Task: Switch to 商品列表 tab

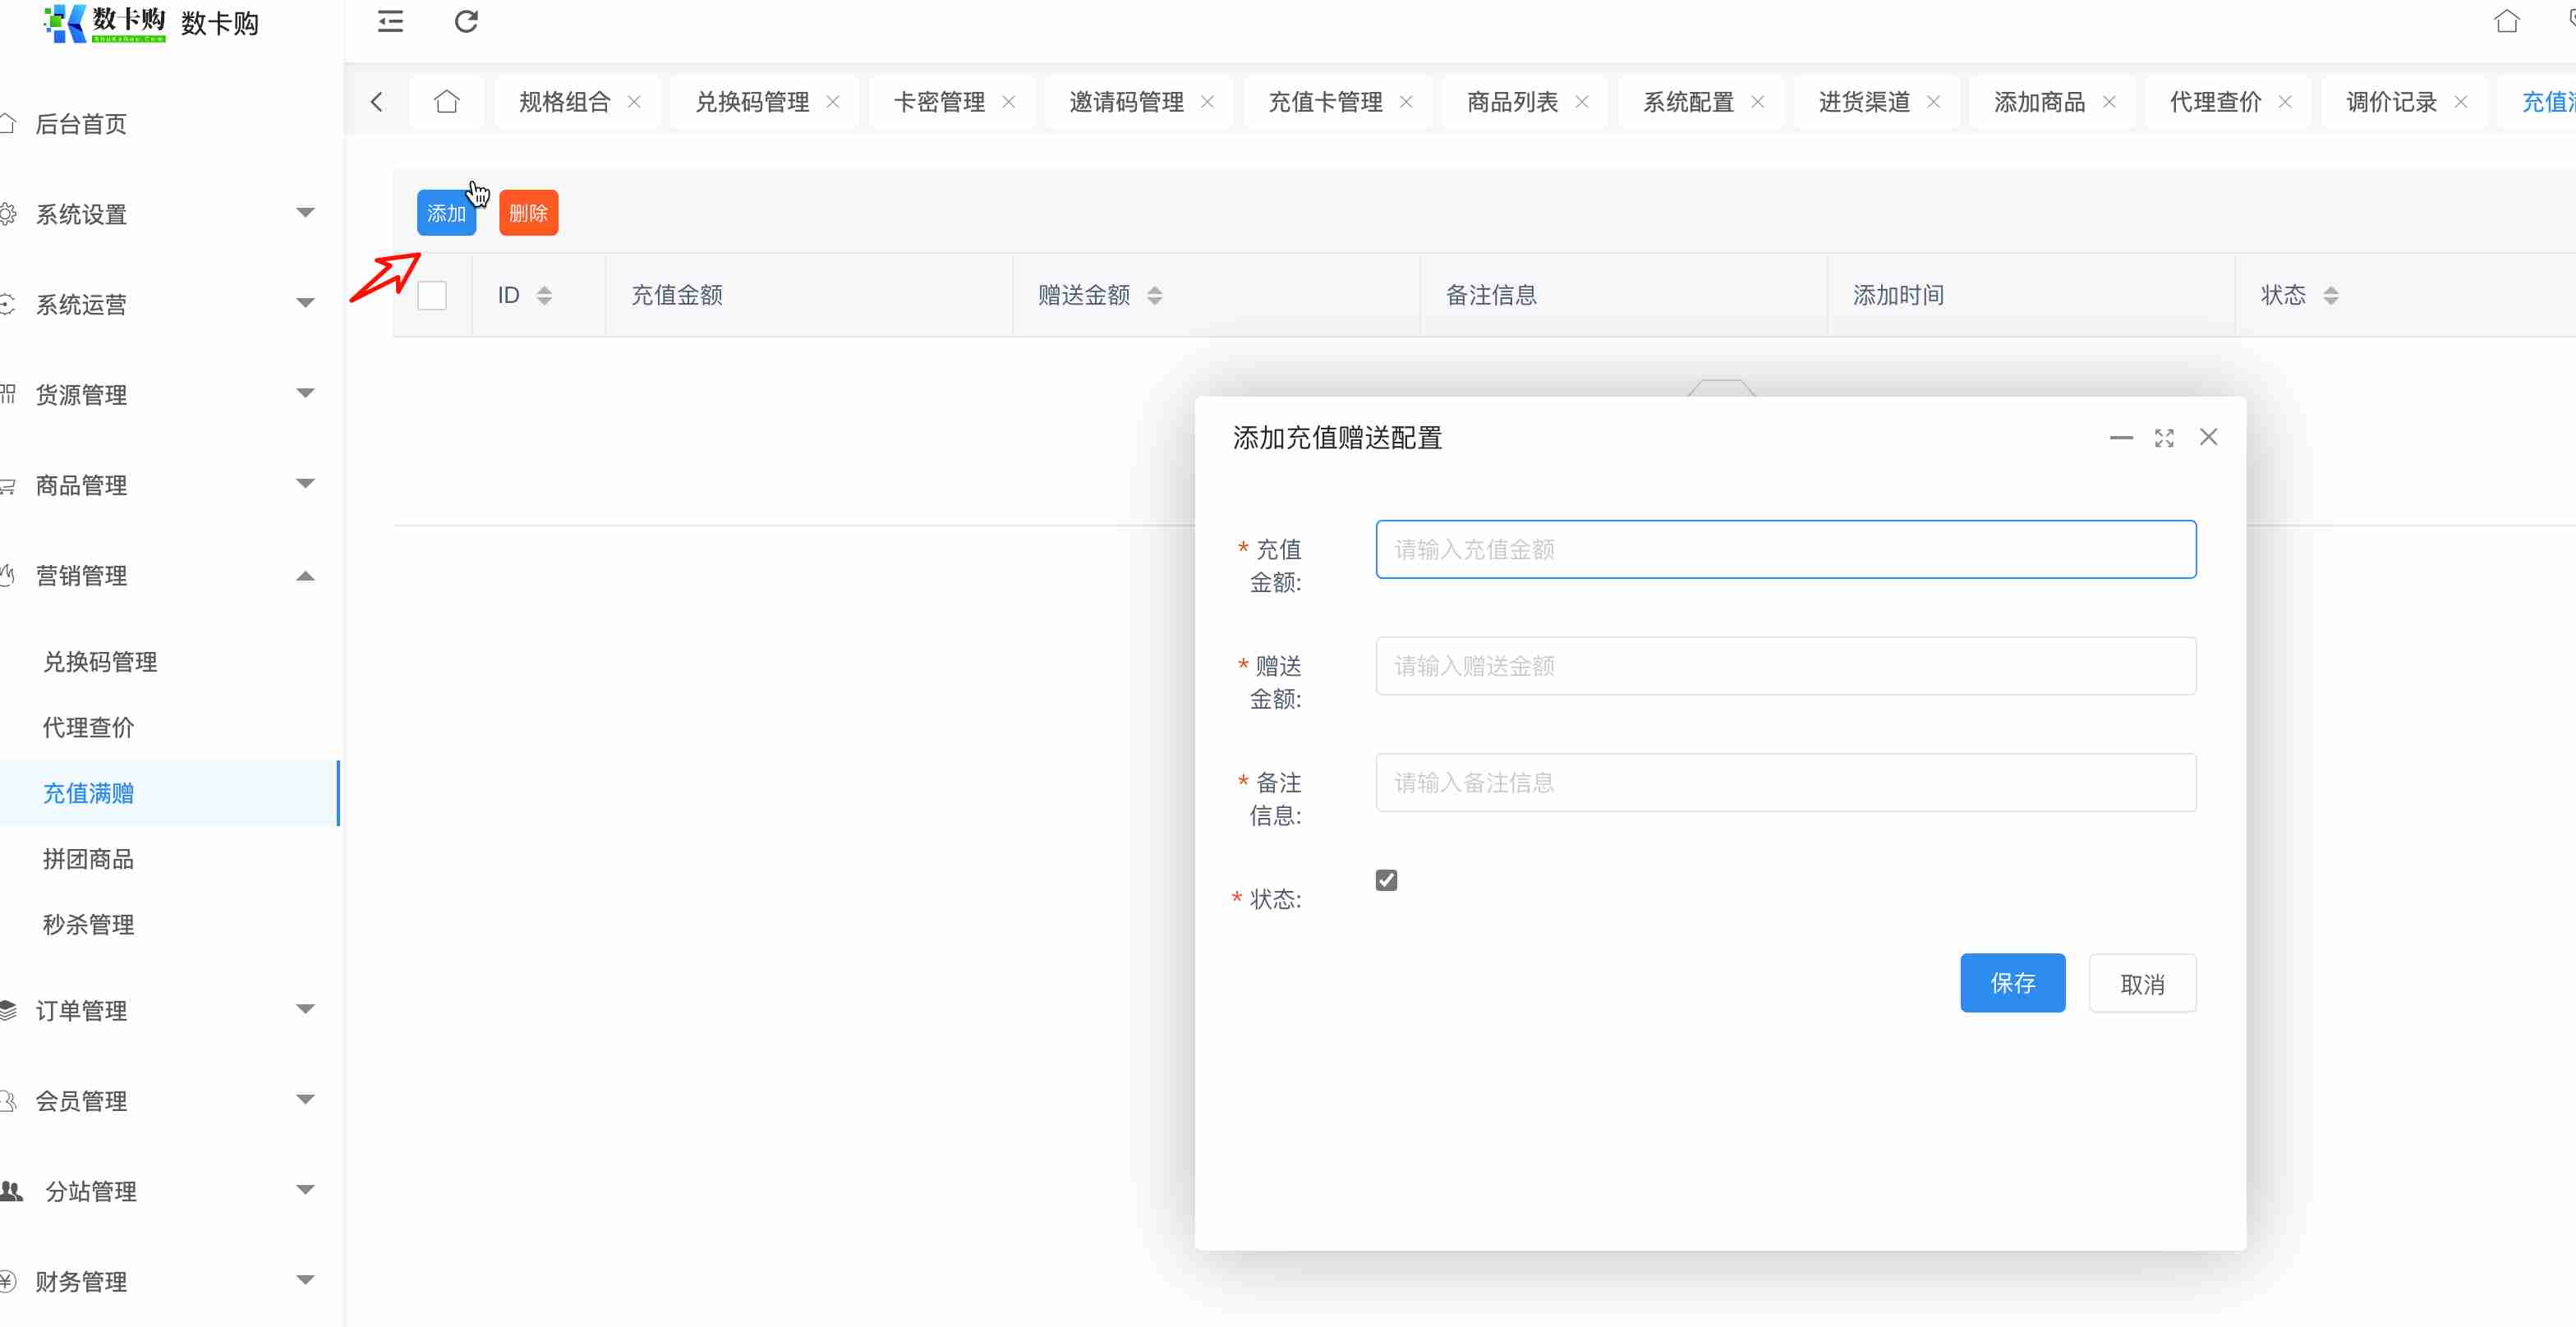Action: point(1512,102)
